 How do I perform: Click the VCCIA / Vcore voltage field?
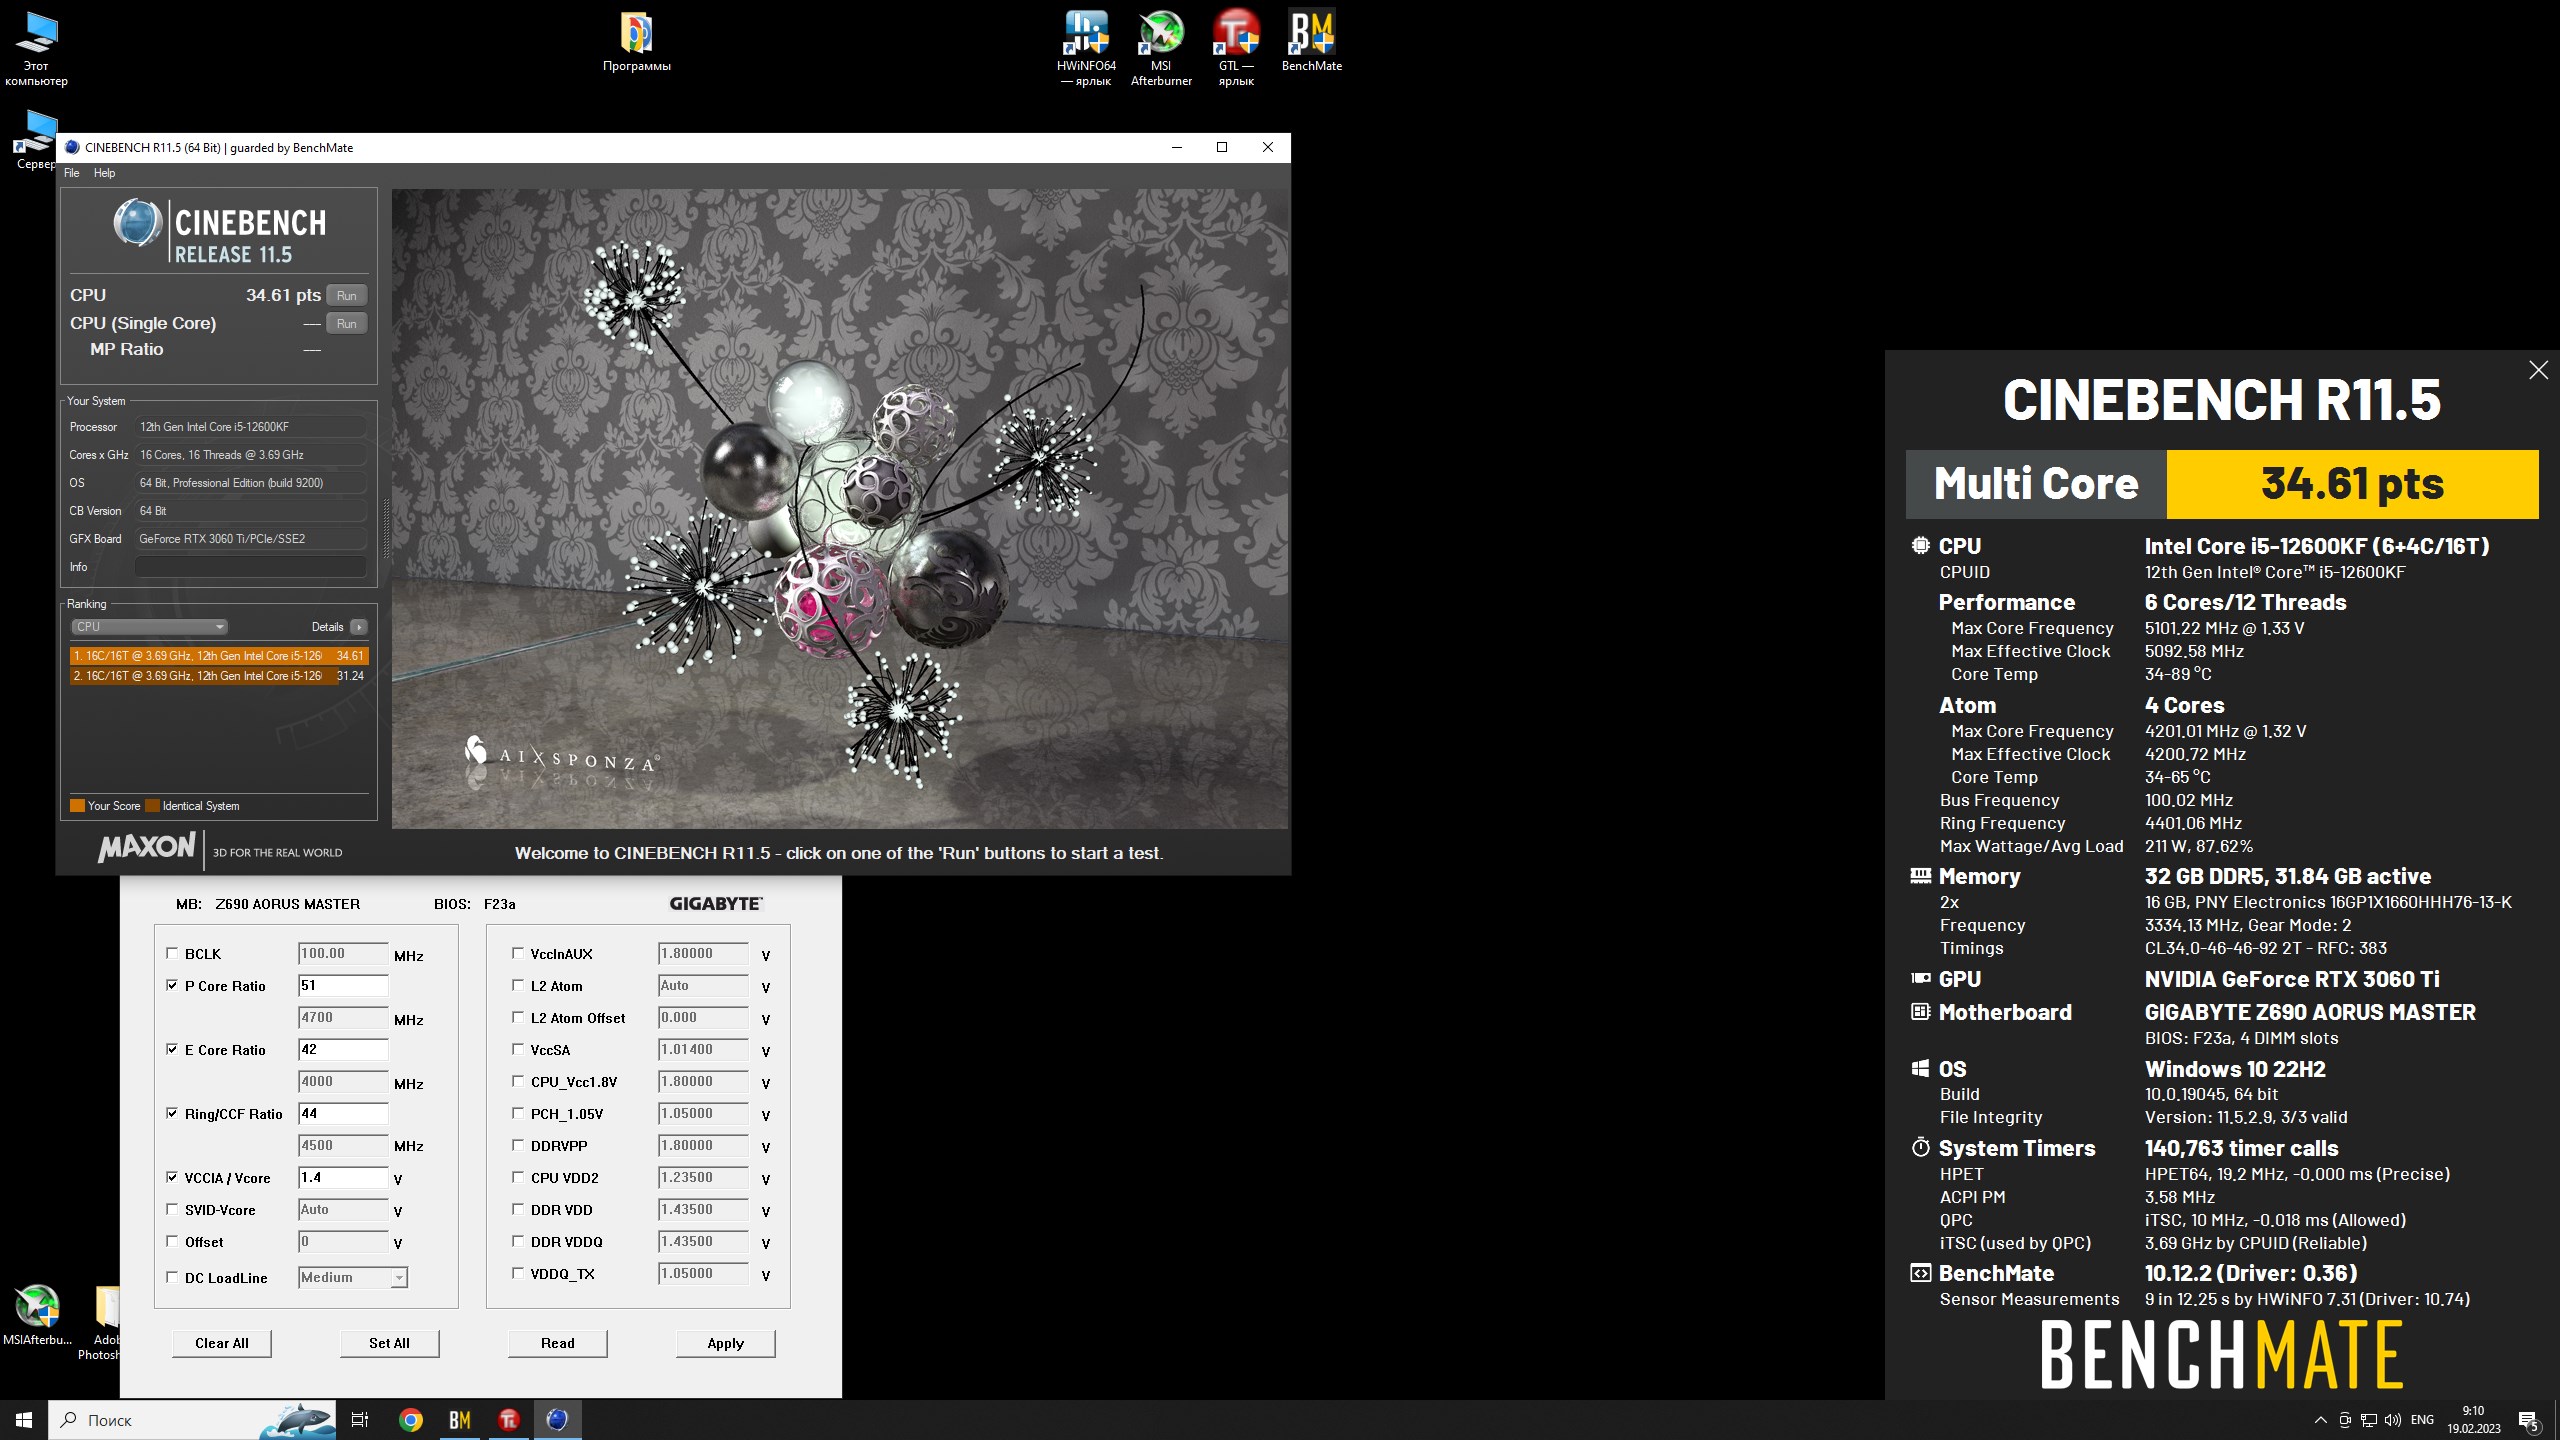343,1177
